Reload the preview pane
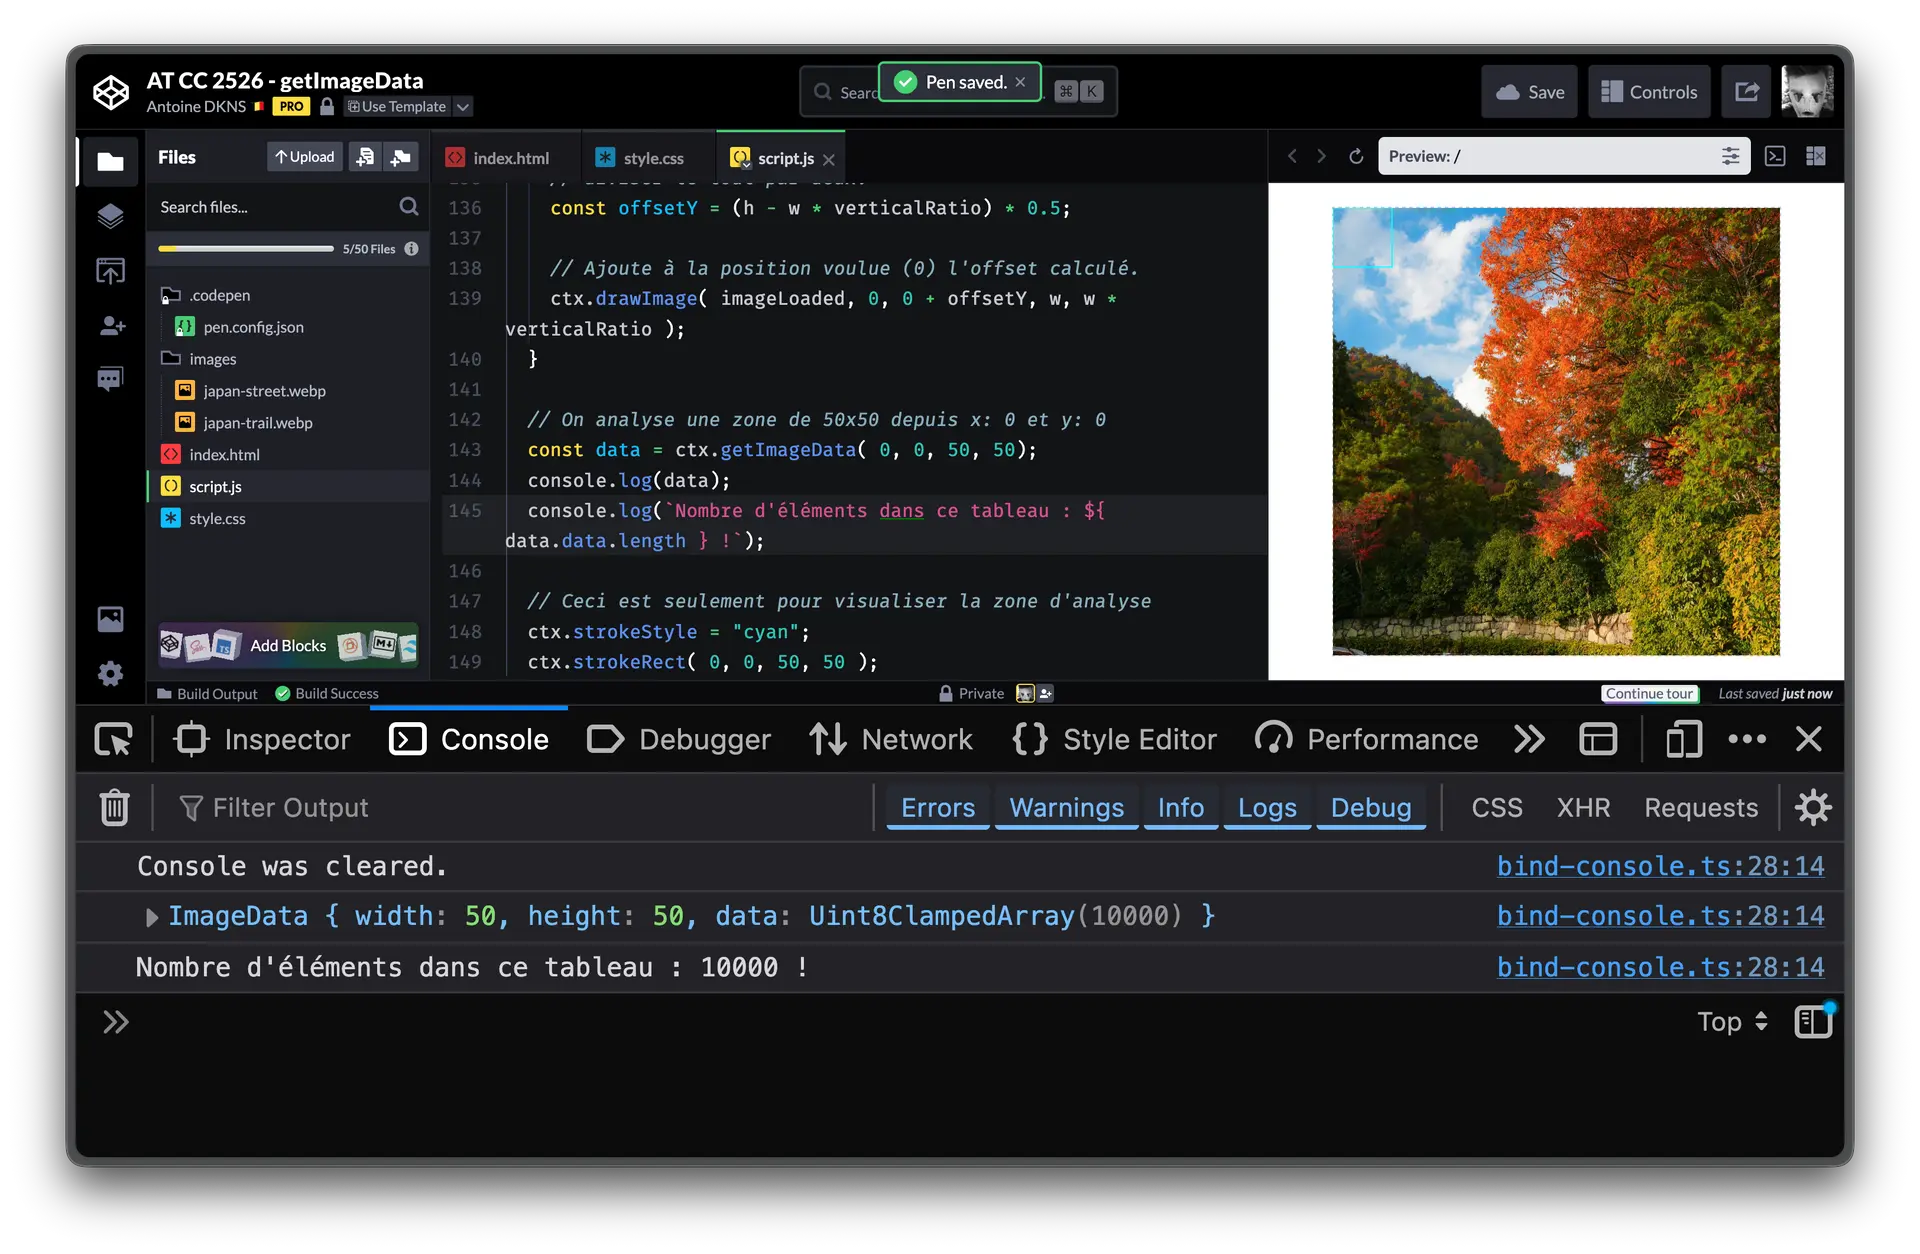The image size is (1920, 1254). pos(1356,156)
